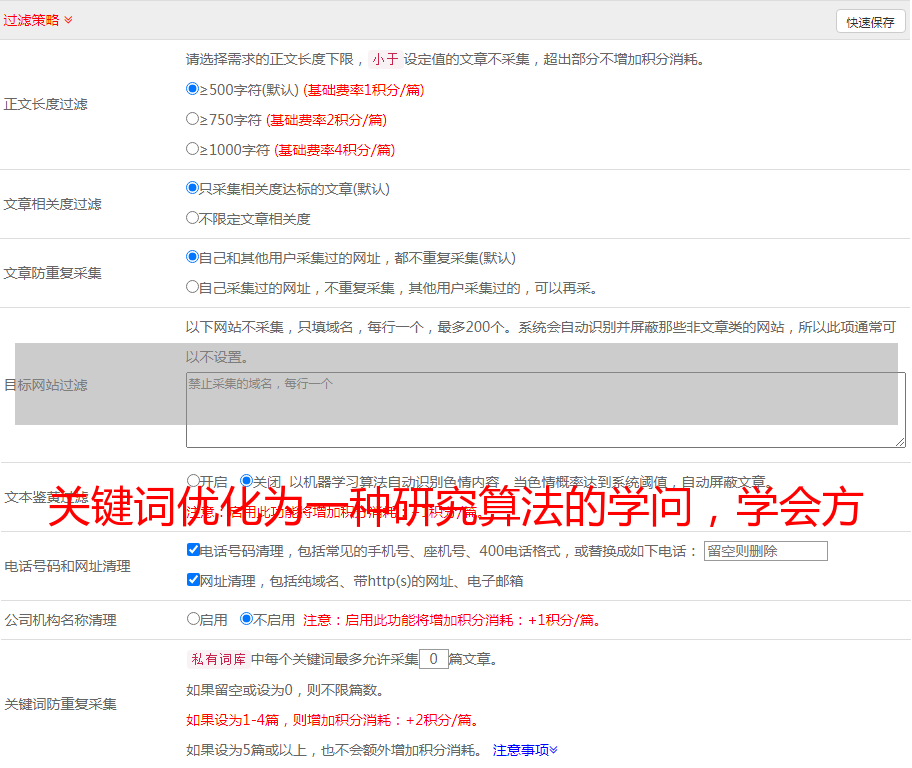Expand the 注意事项 link
The image size is (912, 768).
click(x=525, y=749)
